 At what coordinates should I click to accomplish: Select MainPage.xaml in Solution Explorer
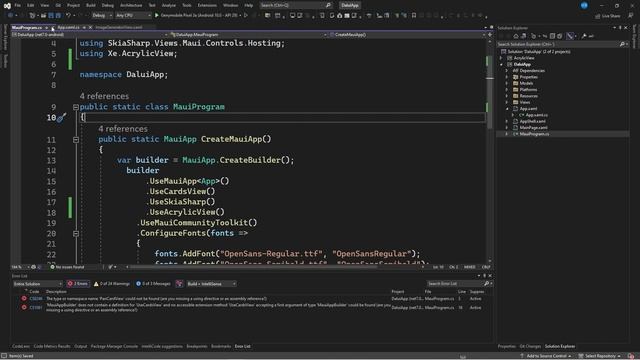[533, 128]
